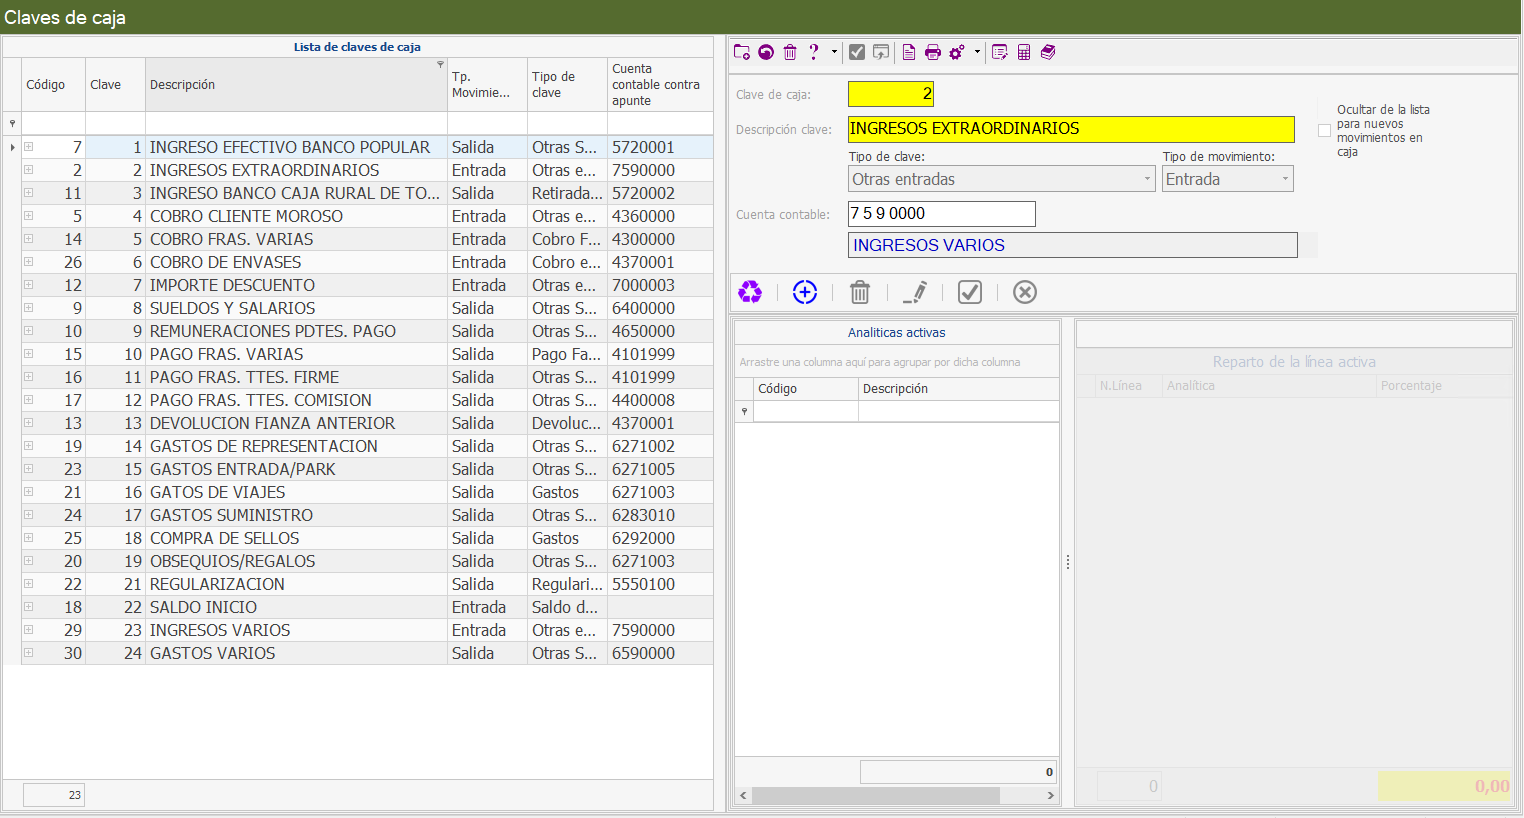
Task: Expand row INGRESOS EXTRAORDINARIOS in list
Action: pos(29,170)
